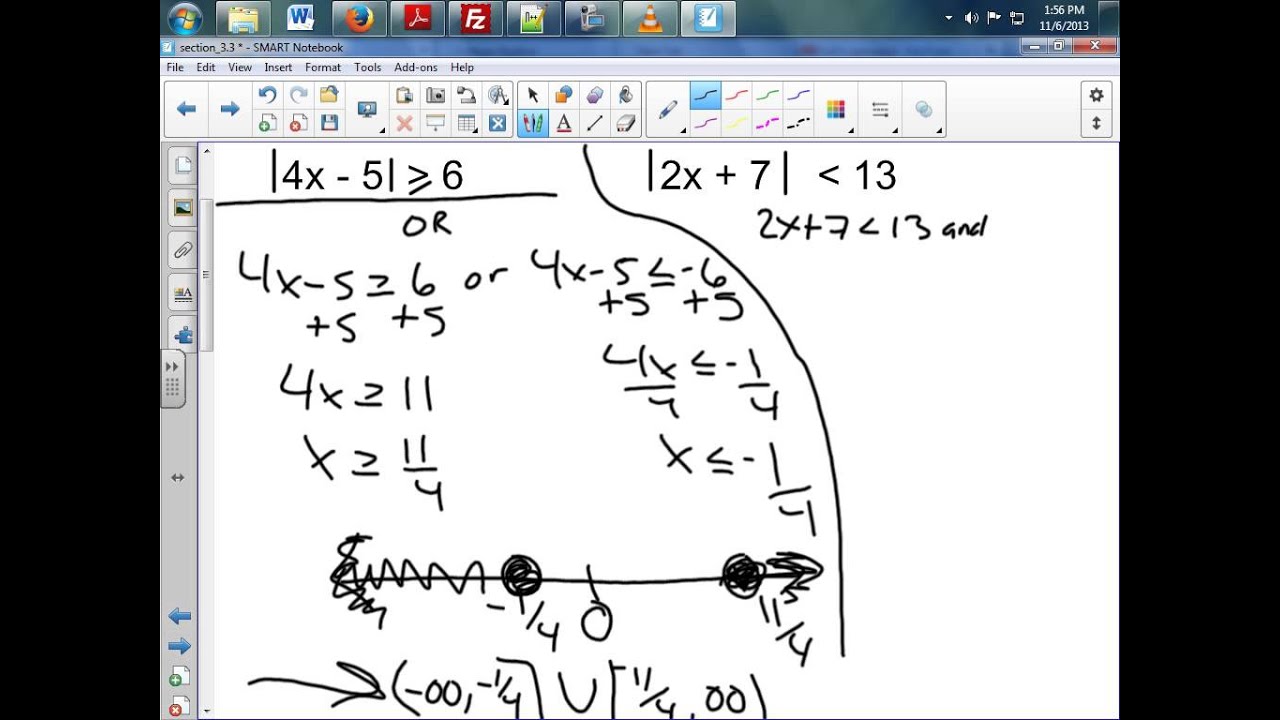This screenshot has width=1280, height=720.
Task: Open the blue X tool button
Action: [x=497, y=123]
